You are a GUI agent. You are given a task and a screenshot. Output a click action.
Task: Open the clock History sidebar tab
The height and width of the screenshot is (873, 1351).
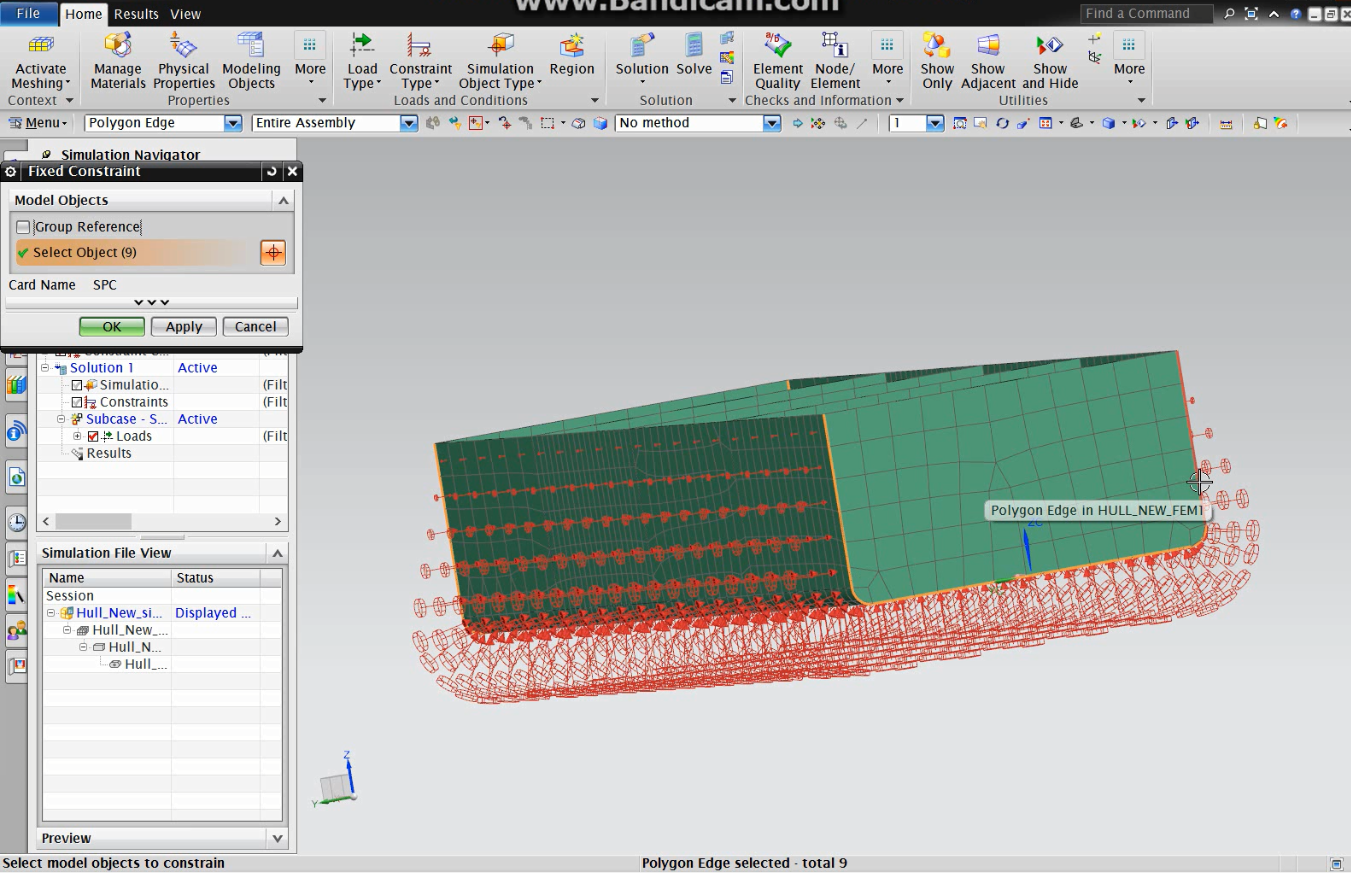pyautogui.click(x=16, y=521)
